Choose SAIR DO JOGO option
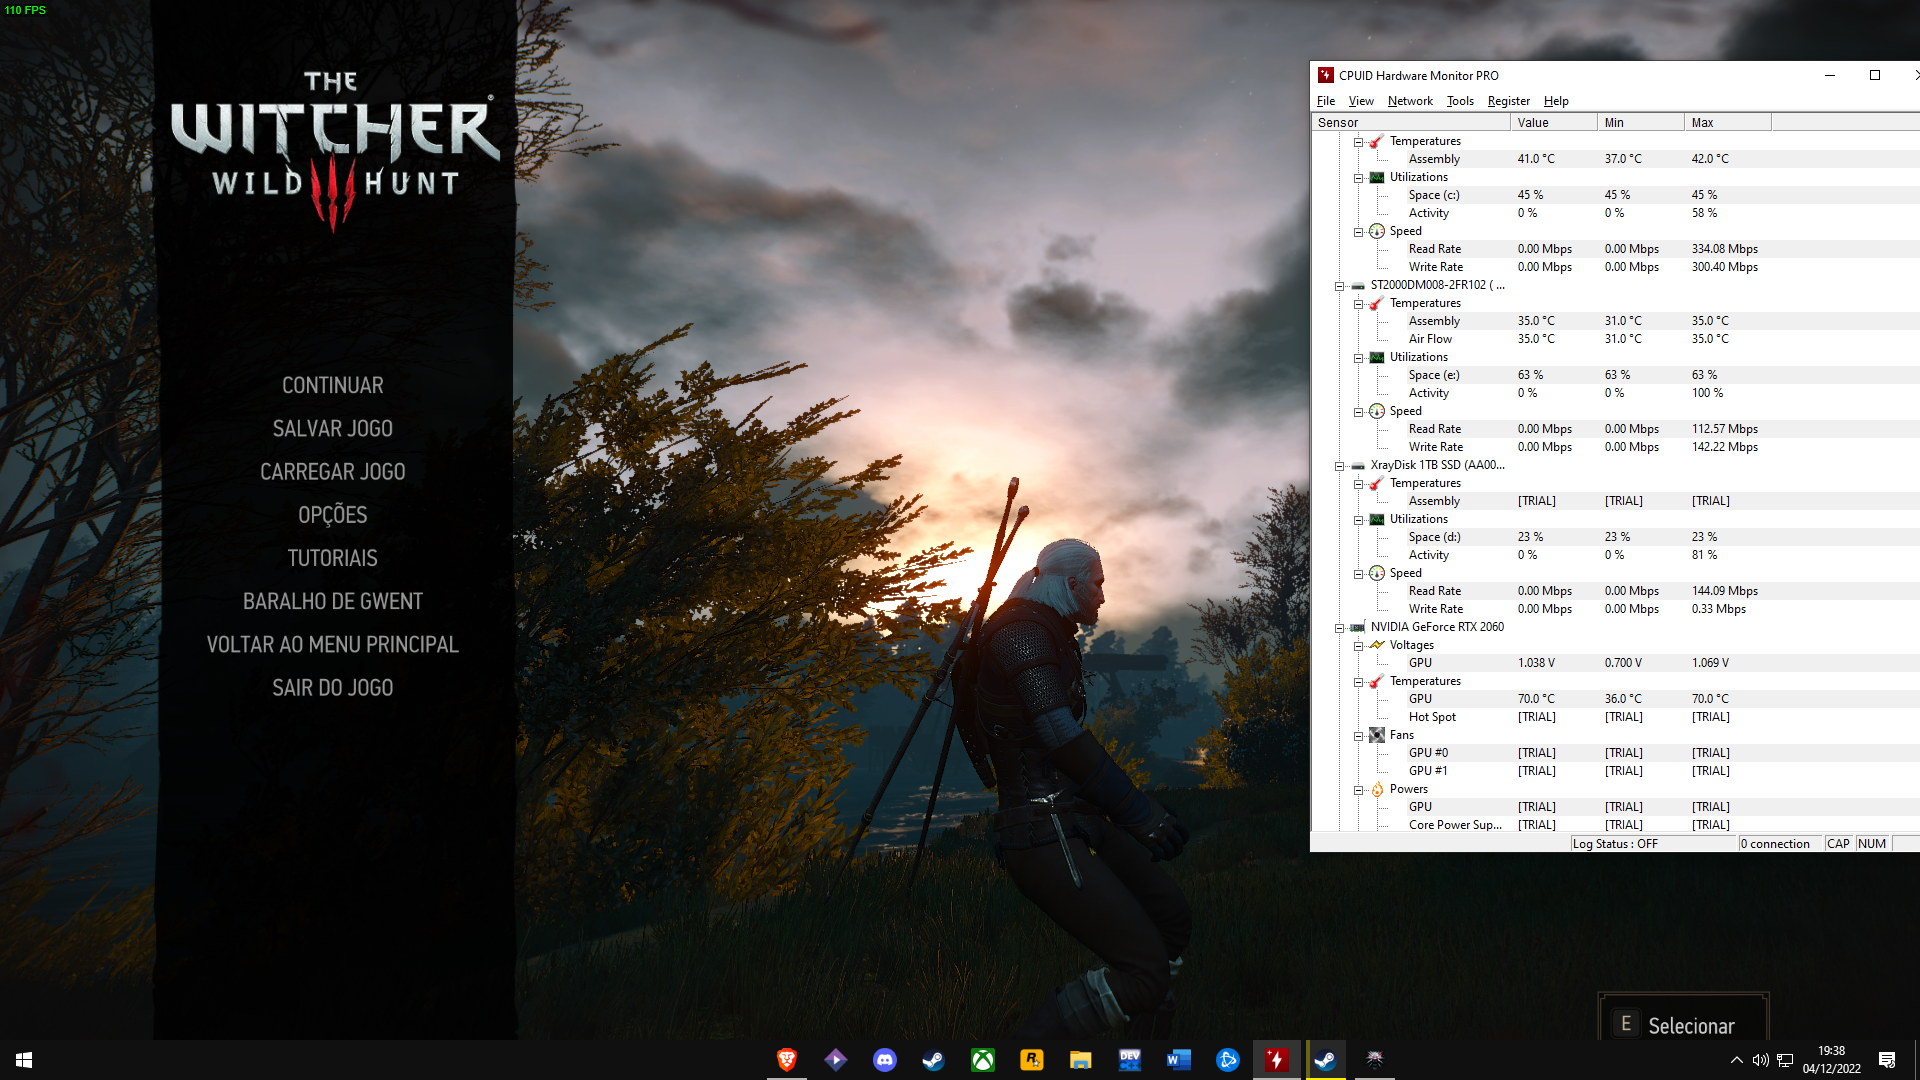 (333, 687)
